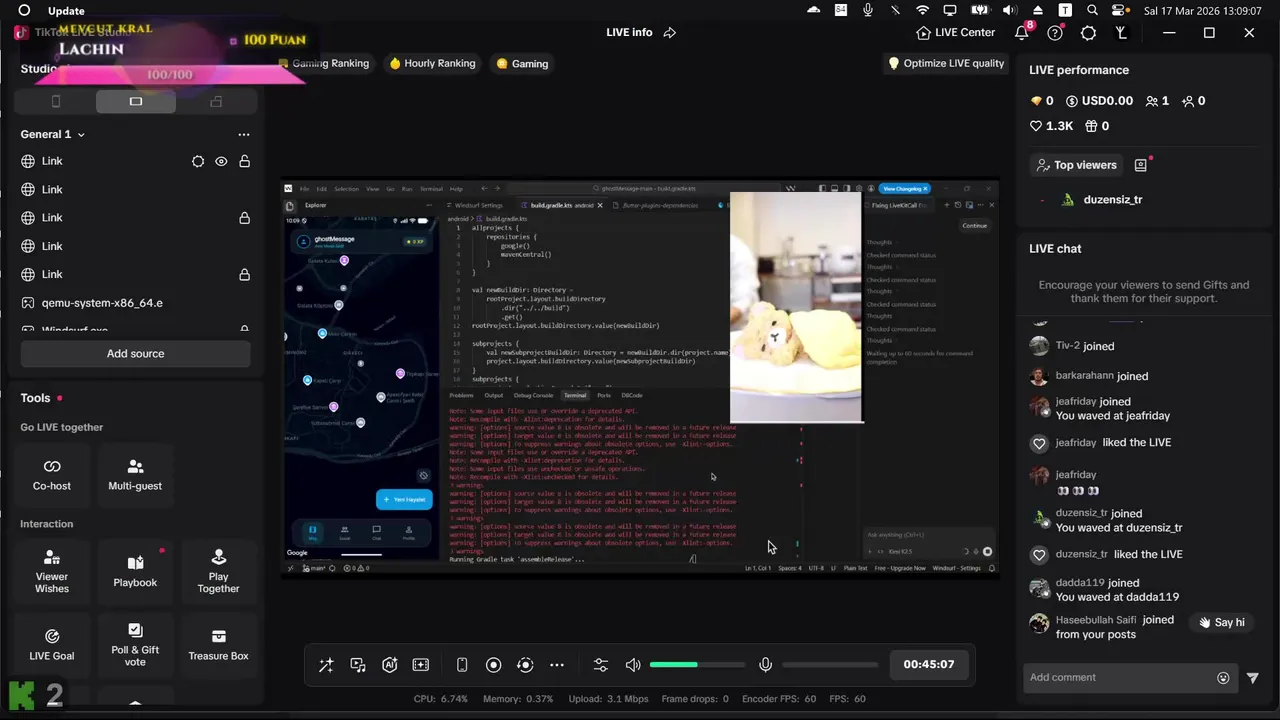Open the notifications bell icon
The image size is (1280, 720).
tap(1021, 32)
